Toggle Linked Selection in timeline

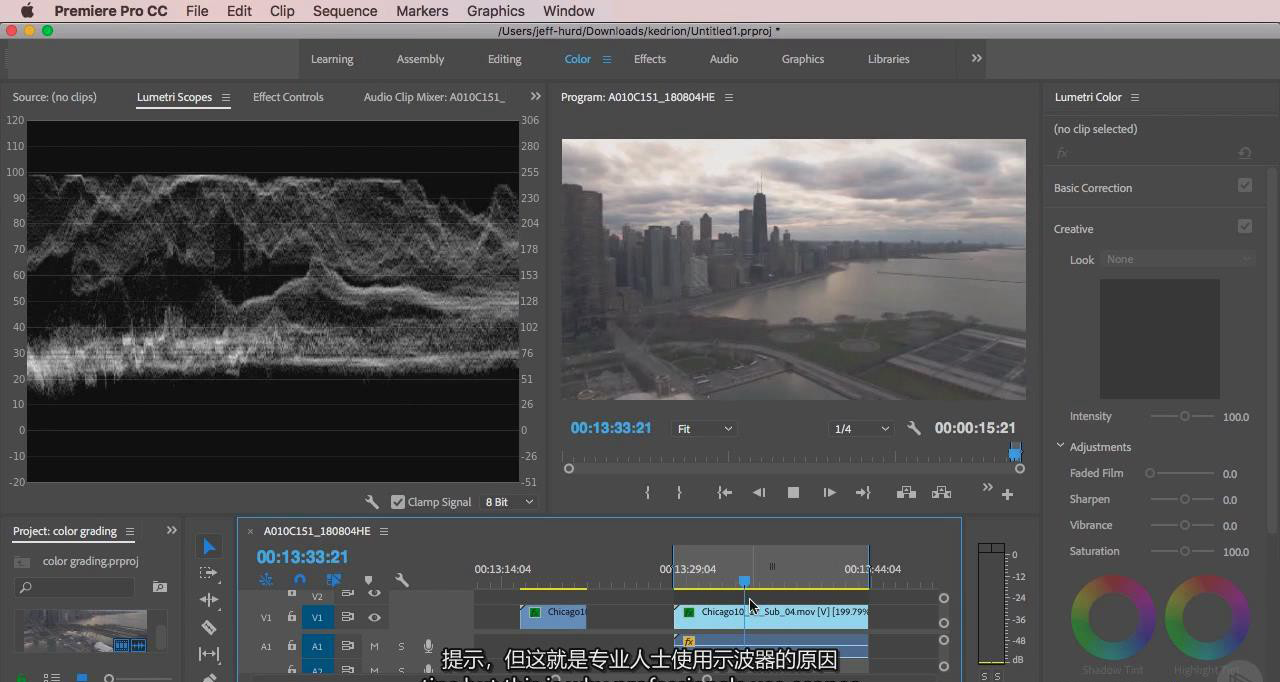tap(334, 580)
